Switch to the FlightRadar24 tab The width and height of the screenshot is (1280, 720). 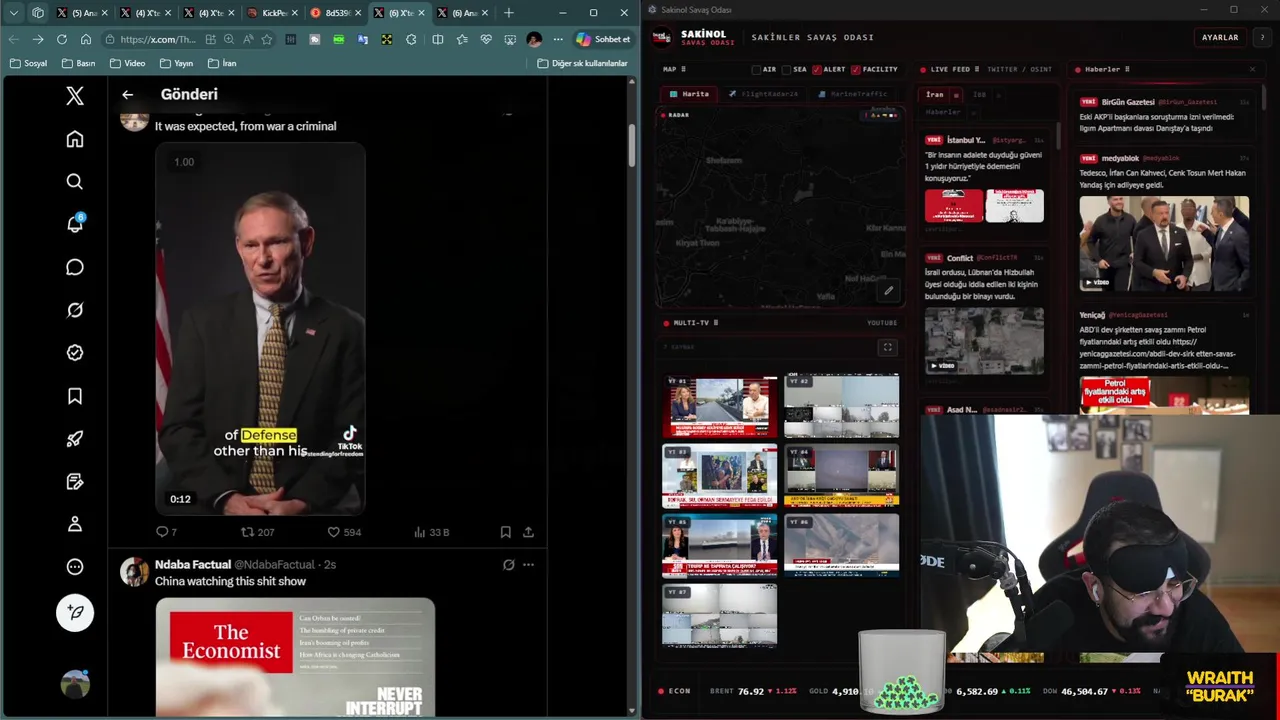pos(764,94)
